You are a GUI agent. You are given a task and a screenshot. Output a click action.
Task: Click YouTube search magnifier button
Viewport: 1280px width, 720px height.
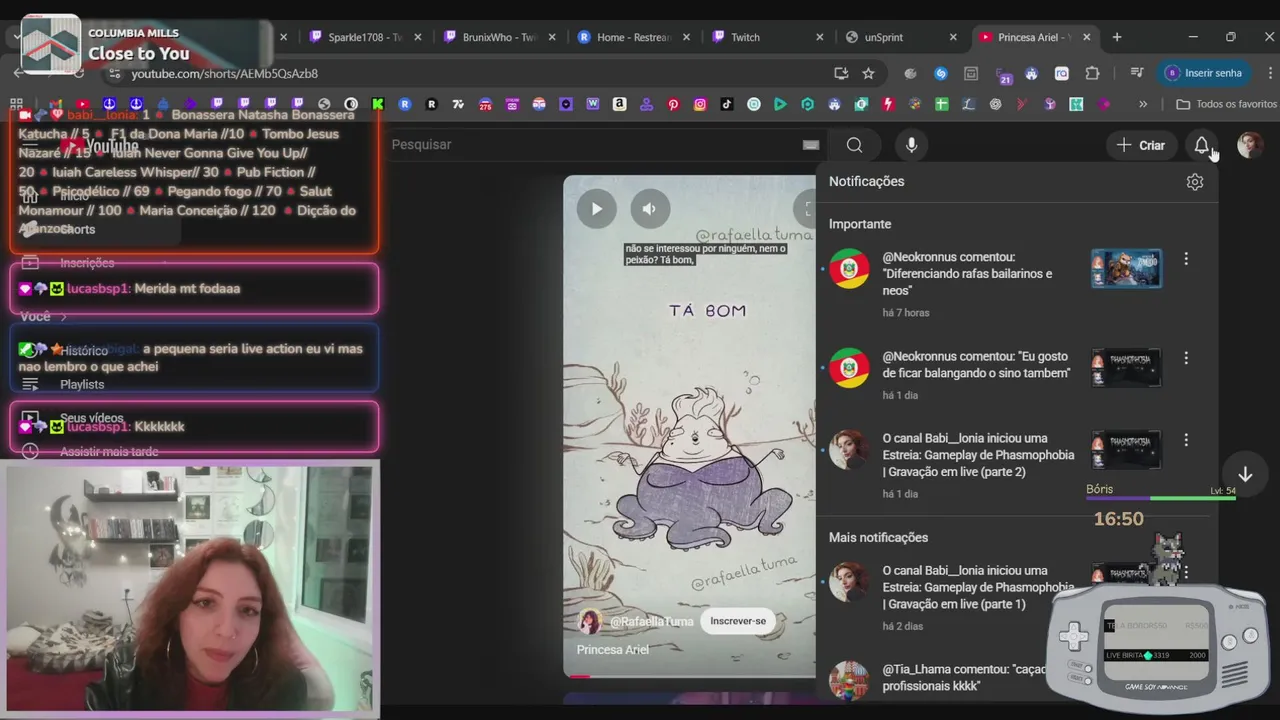(x=854, y=145)
